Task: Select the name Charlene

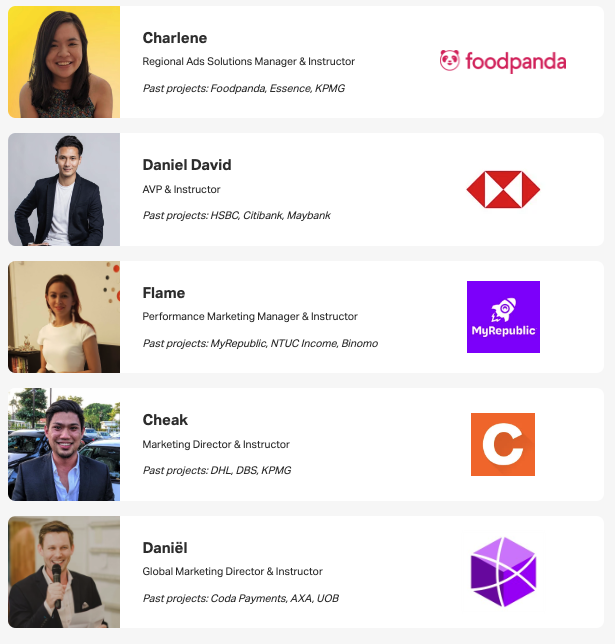Action: pos(175,38)
